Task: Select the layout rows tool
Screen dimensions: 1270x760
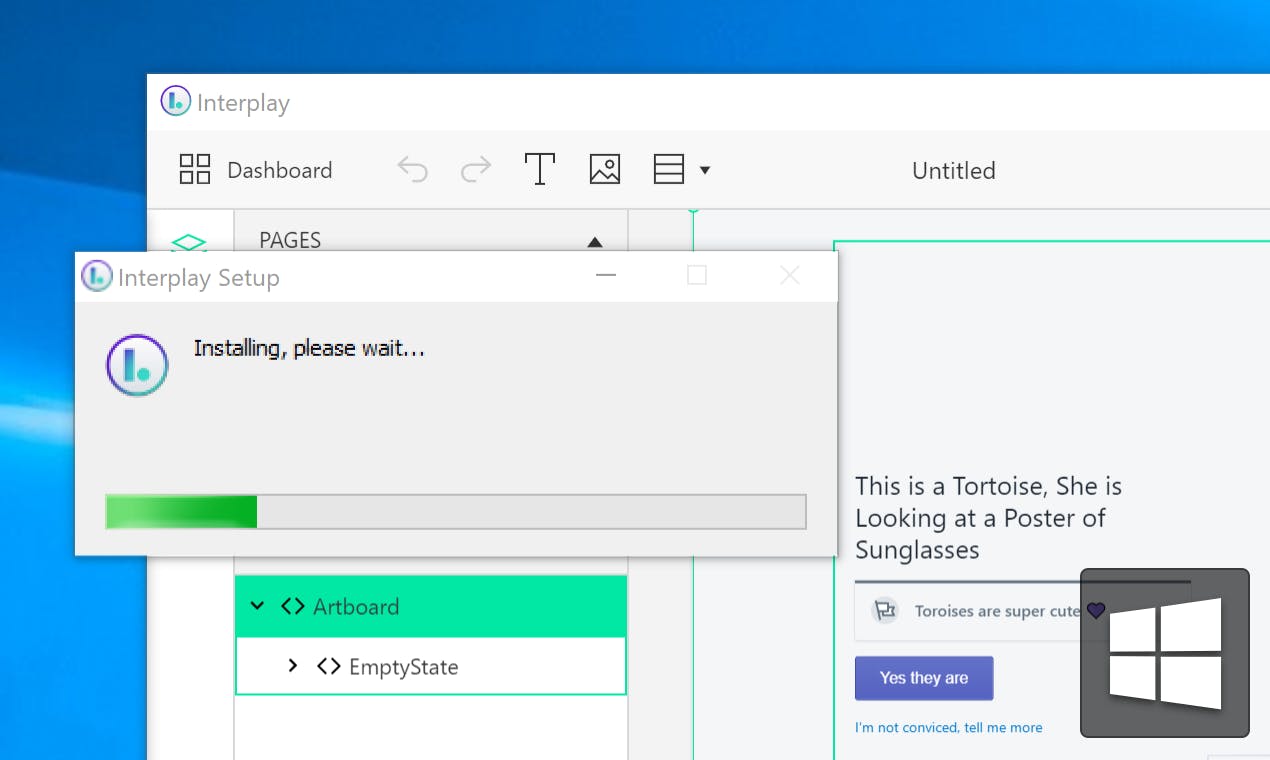Action: point(669,169)
